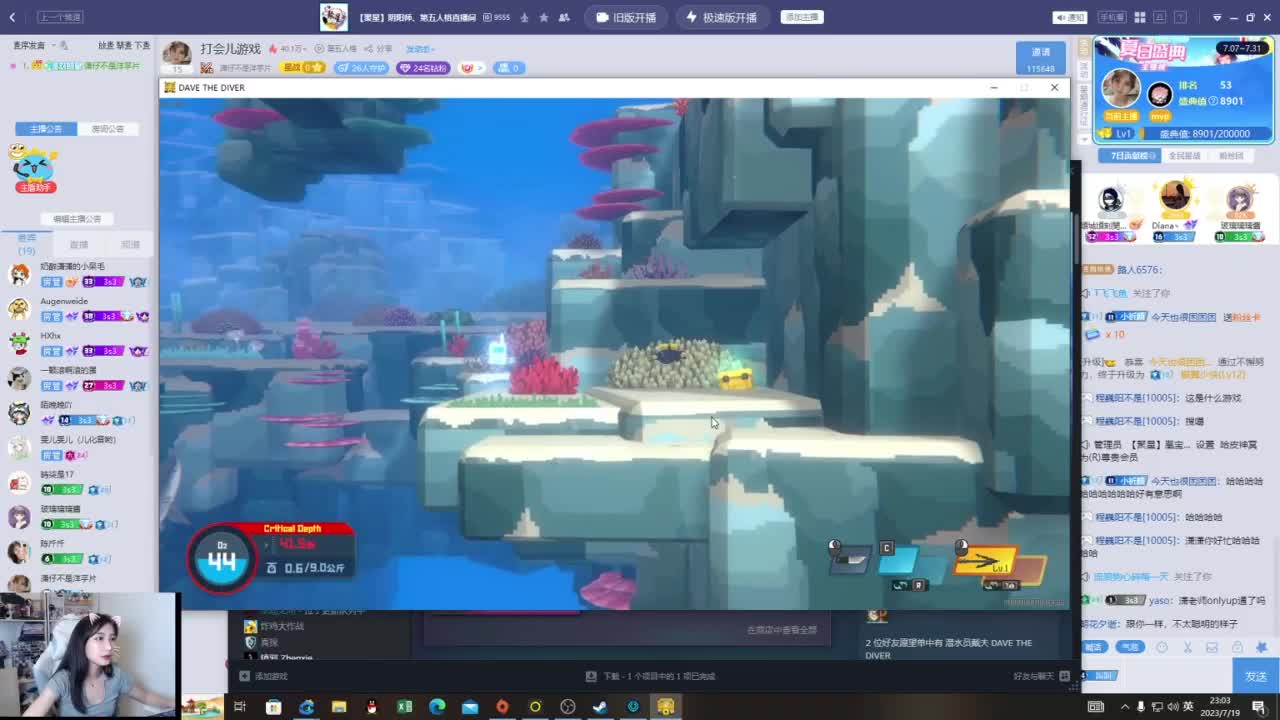Open the grid layout icon in title bar
The height and width of the screenshot is (720, 1280).
click(1140, 17)
